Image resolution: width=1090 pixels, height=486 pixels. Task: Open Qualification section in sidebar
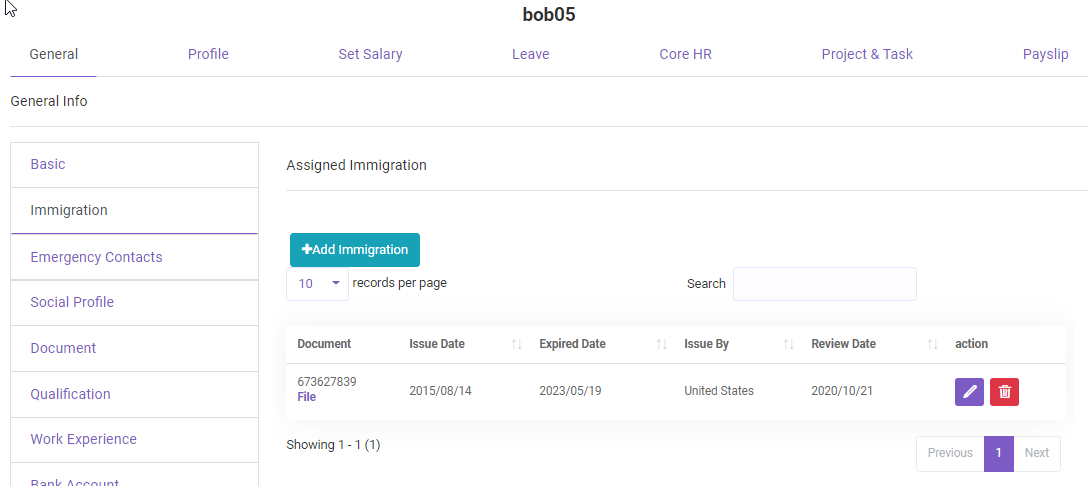(x=70, y=394)
